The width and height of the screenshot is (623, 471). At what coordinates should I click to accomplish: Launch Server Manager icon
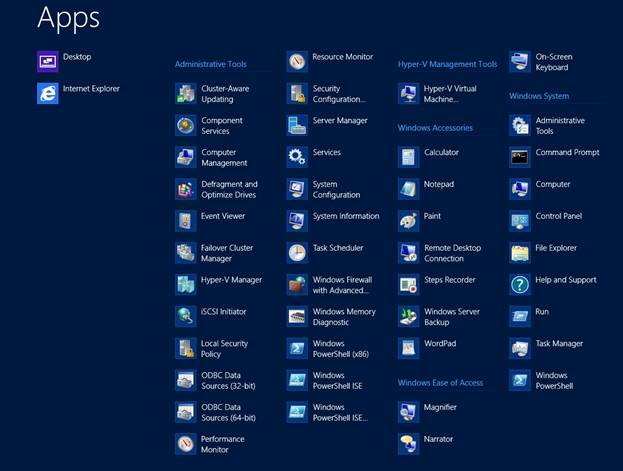pos(297,125)
